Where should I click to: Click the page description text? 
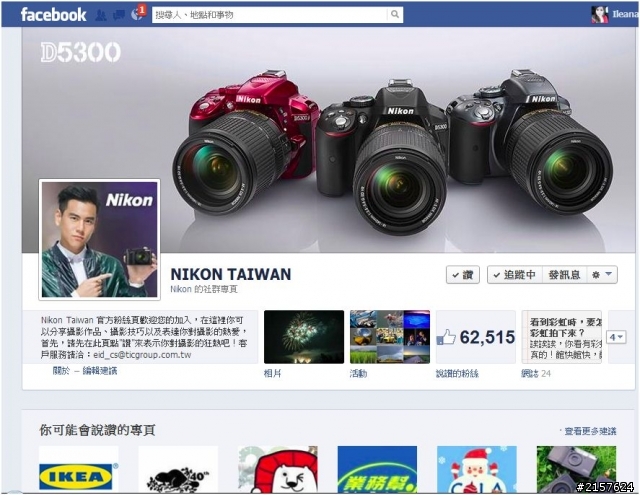(144, 337)
